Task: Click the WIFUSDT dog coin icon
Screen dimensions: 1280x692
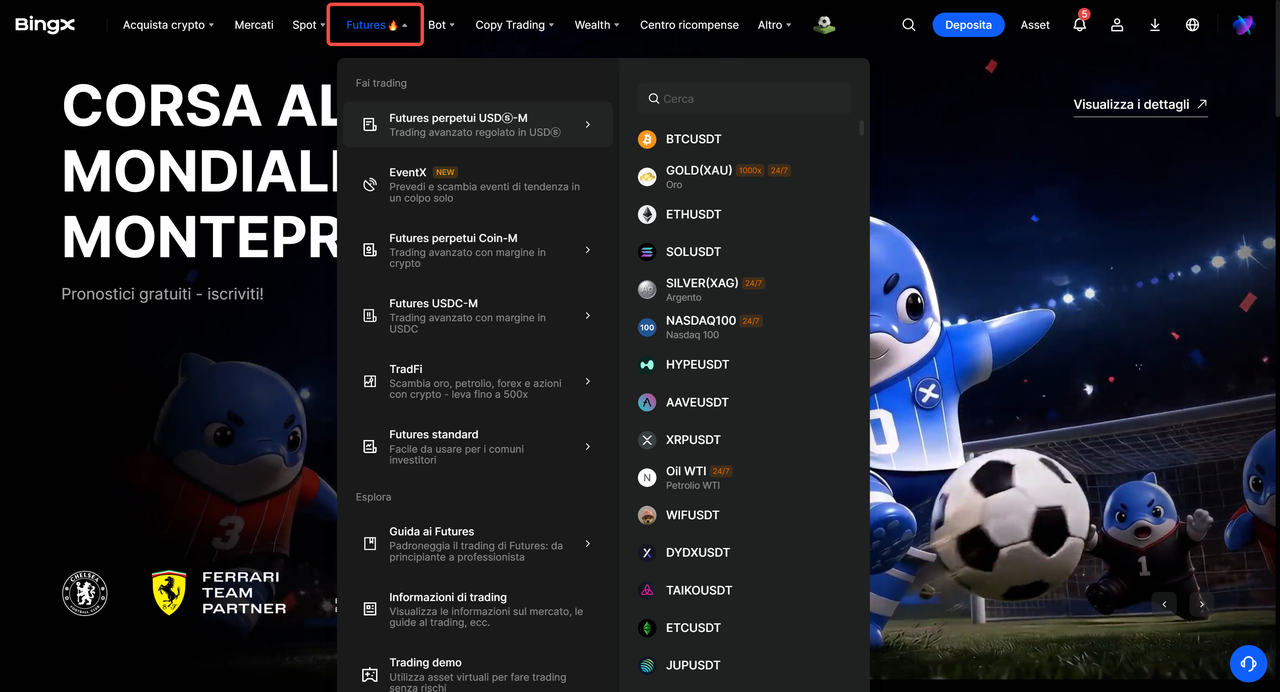Action: (x=647, y=515)
